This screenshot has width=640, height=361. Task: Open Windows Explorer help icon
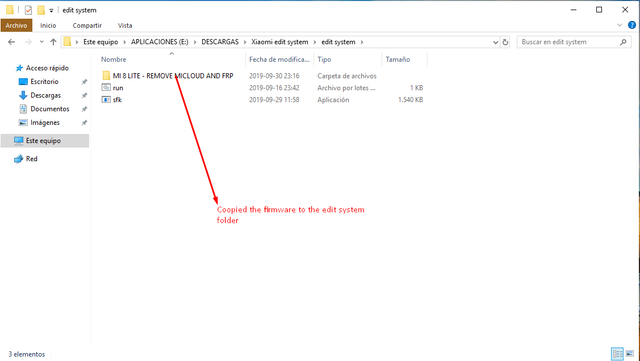tap(632, 25)
